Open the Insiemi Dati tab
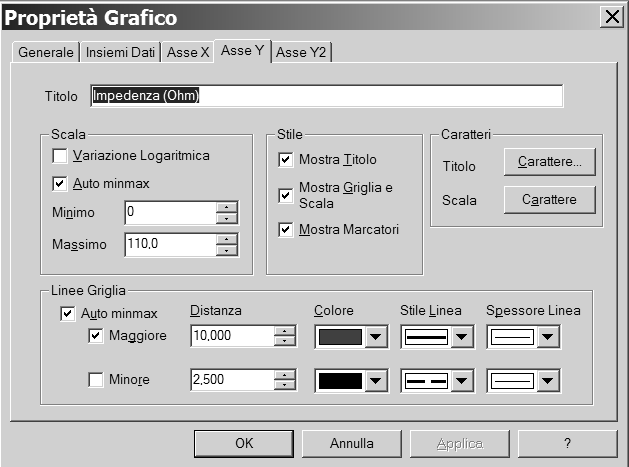The width and height of the screenshot is (629, 467). [x=120, y=52]
